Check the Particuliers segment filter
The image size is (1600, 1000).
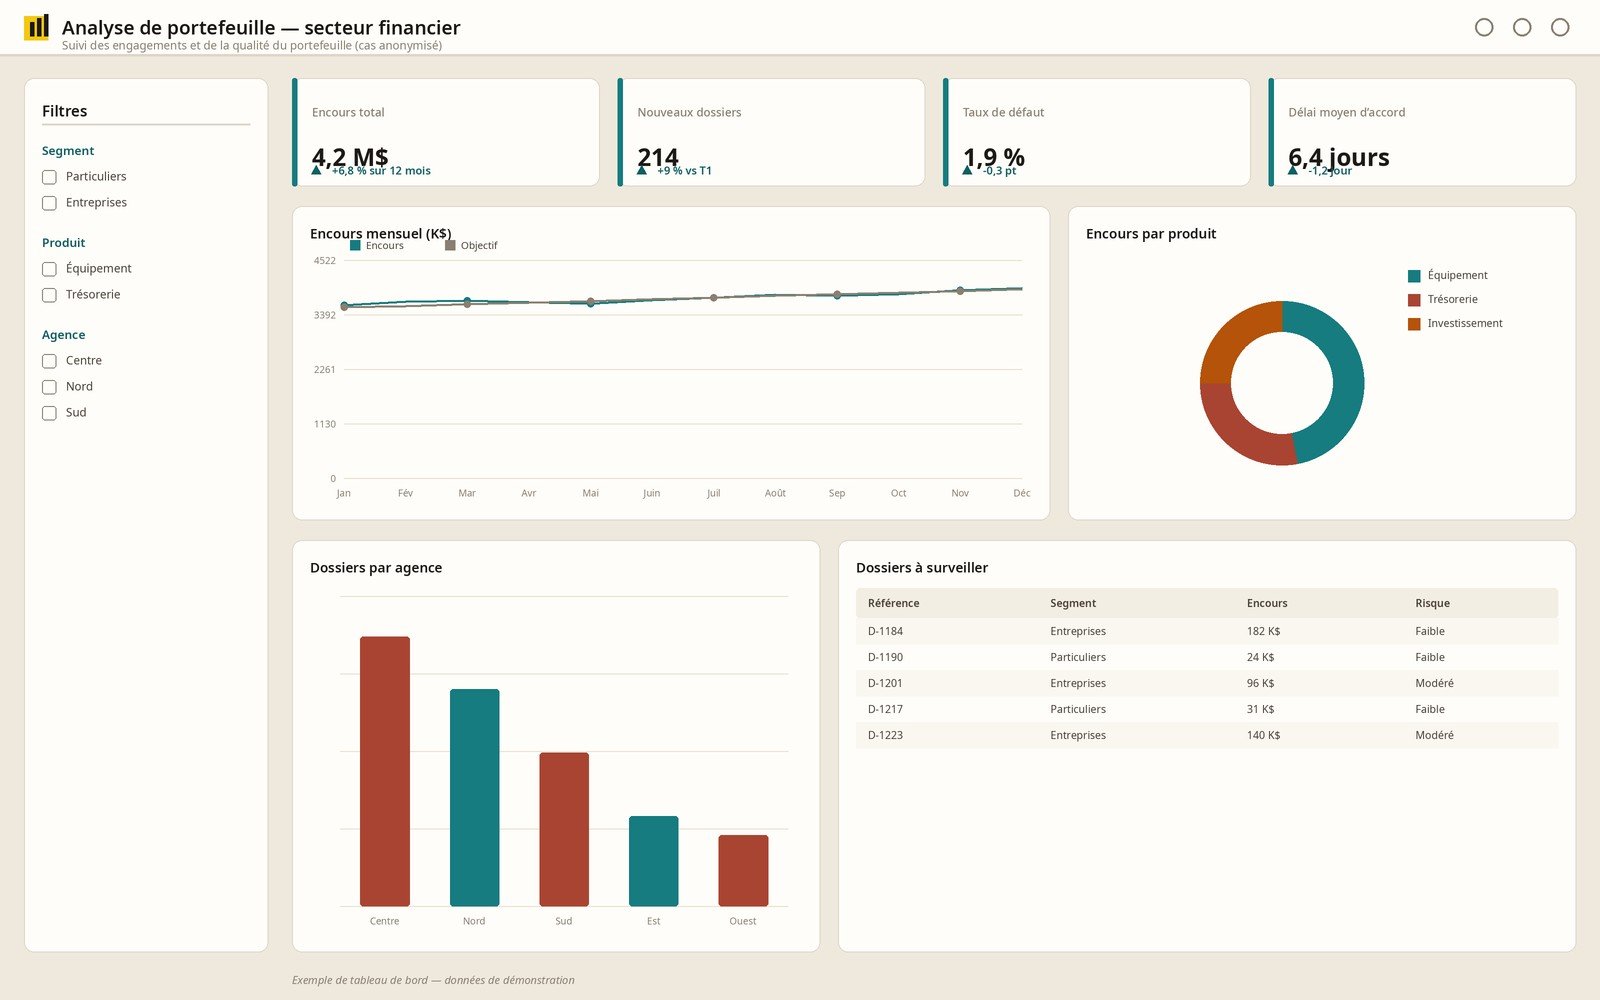tap(49, 177)
